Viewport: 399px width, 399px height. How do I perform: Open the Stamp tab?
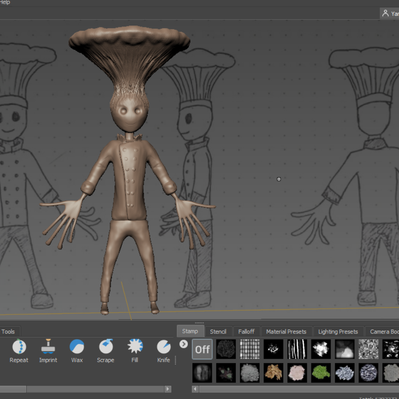click(x=190, y=331)
